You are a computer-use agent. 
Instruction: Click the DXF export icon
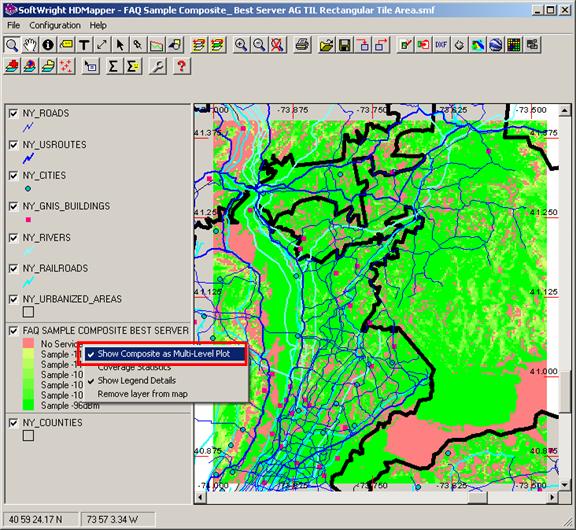[x=441, y=45]
